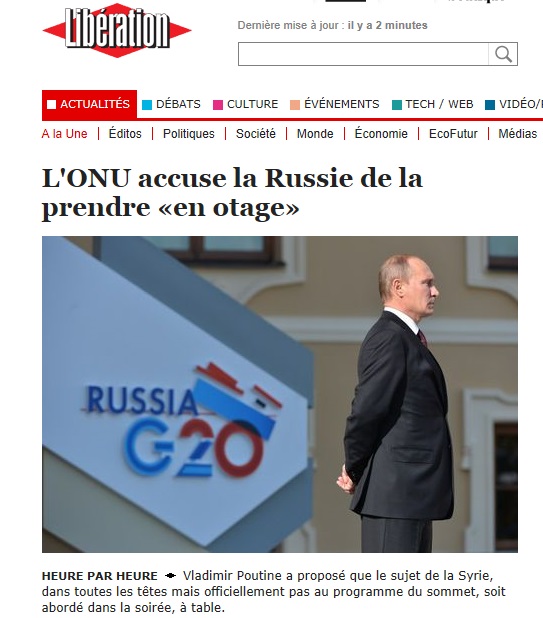Viewport: 543px width, 618px height.
Task: Switch to the Culture section
Action: point(252,104)
